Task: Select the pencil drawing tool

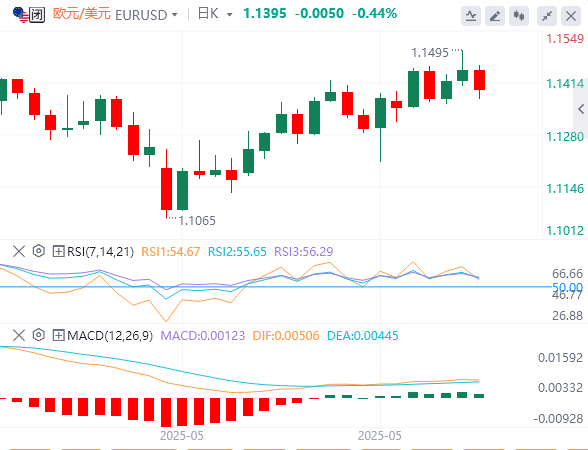Action: point(495,16)
